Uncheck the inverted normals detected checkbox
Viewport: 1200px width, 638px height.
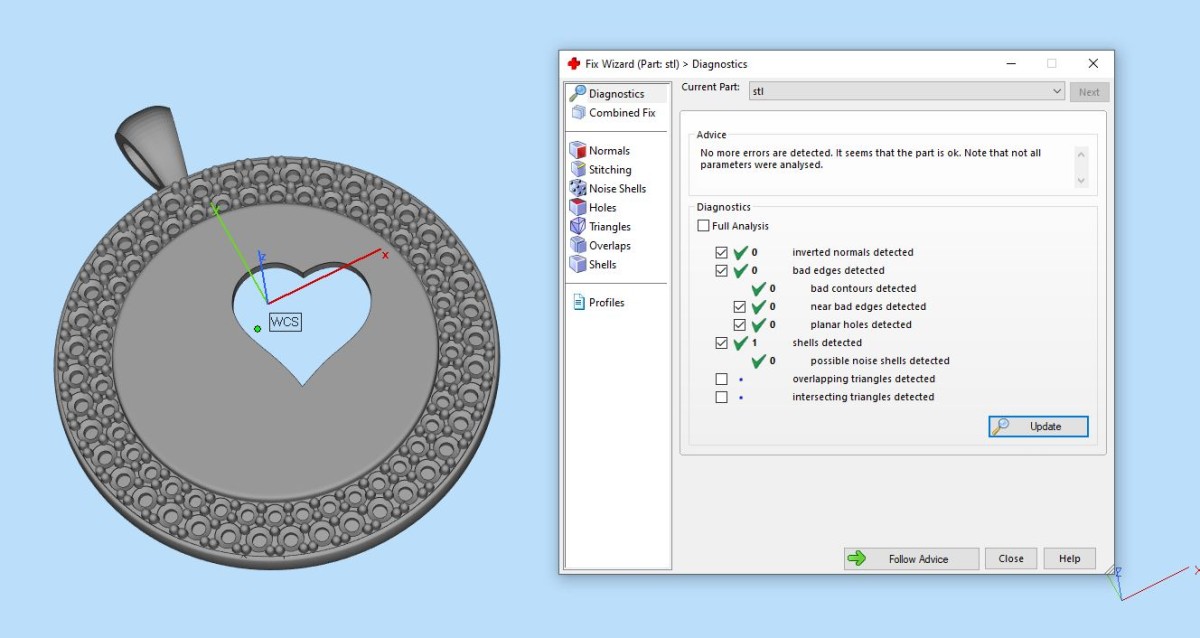[722, 253]
